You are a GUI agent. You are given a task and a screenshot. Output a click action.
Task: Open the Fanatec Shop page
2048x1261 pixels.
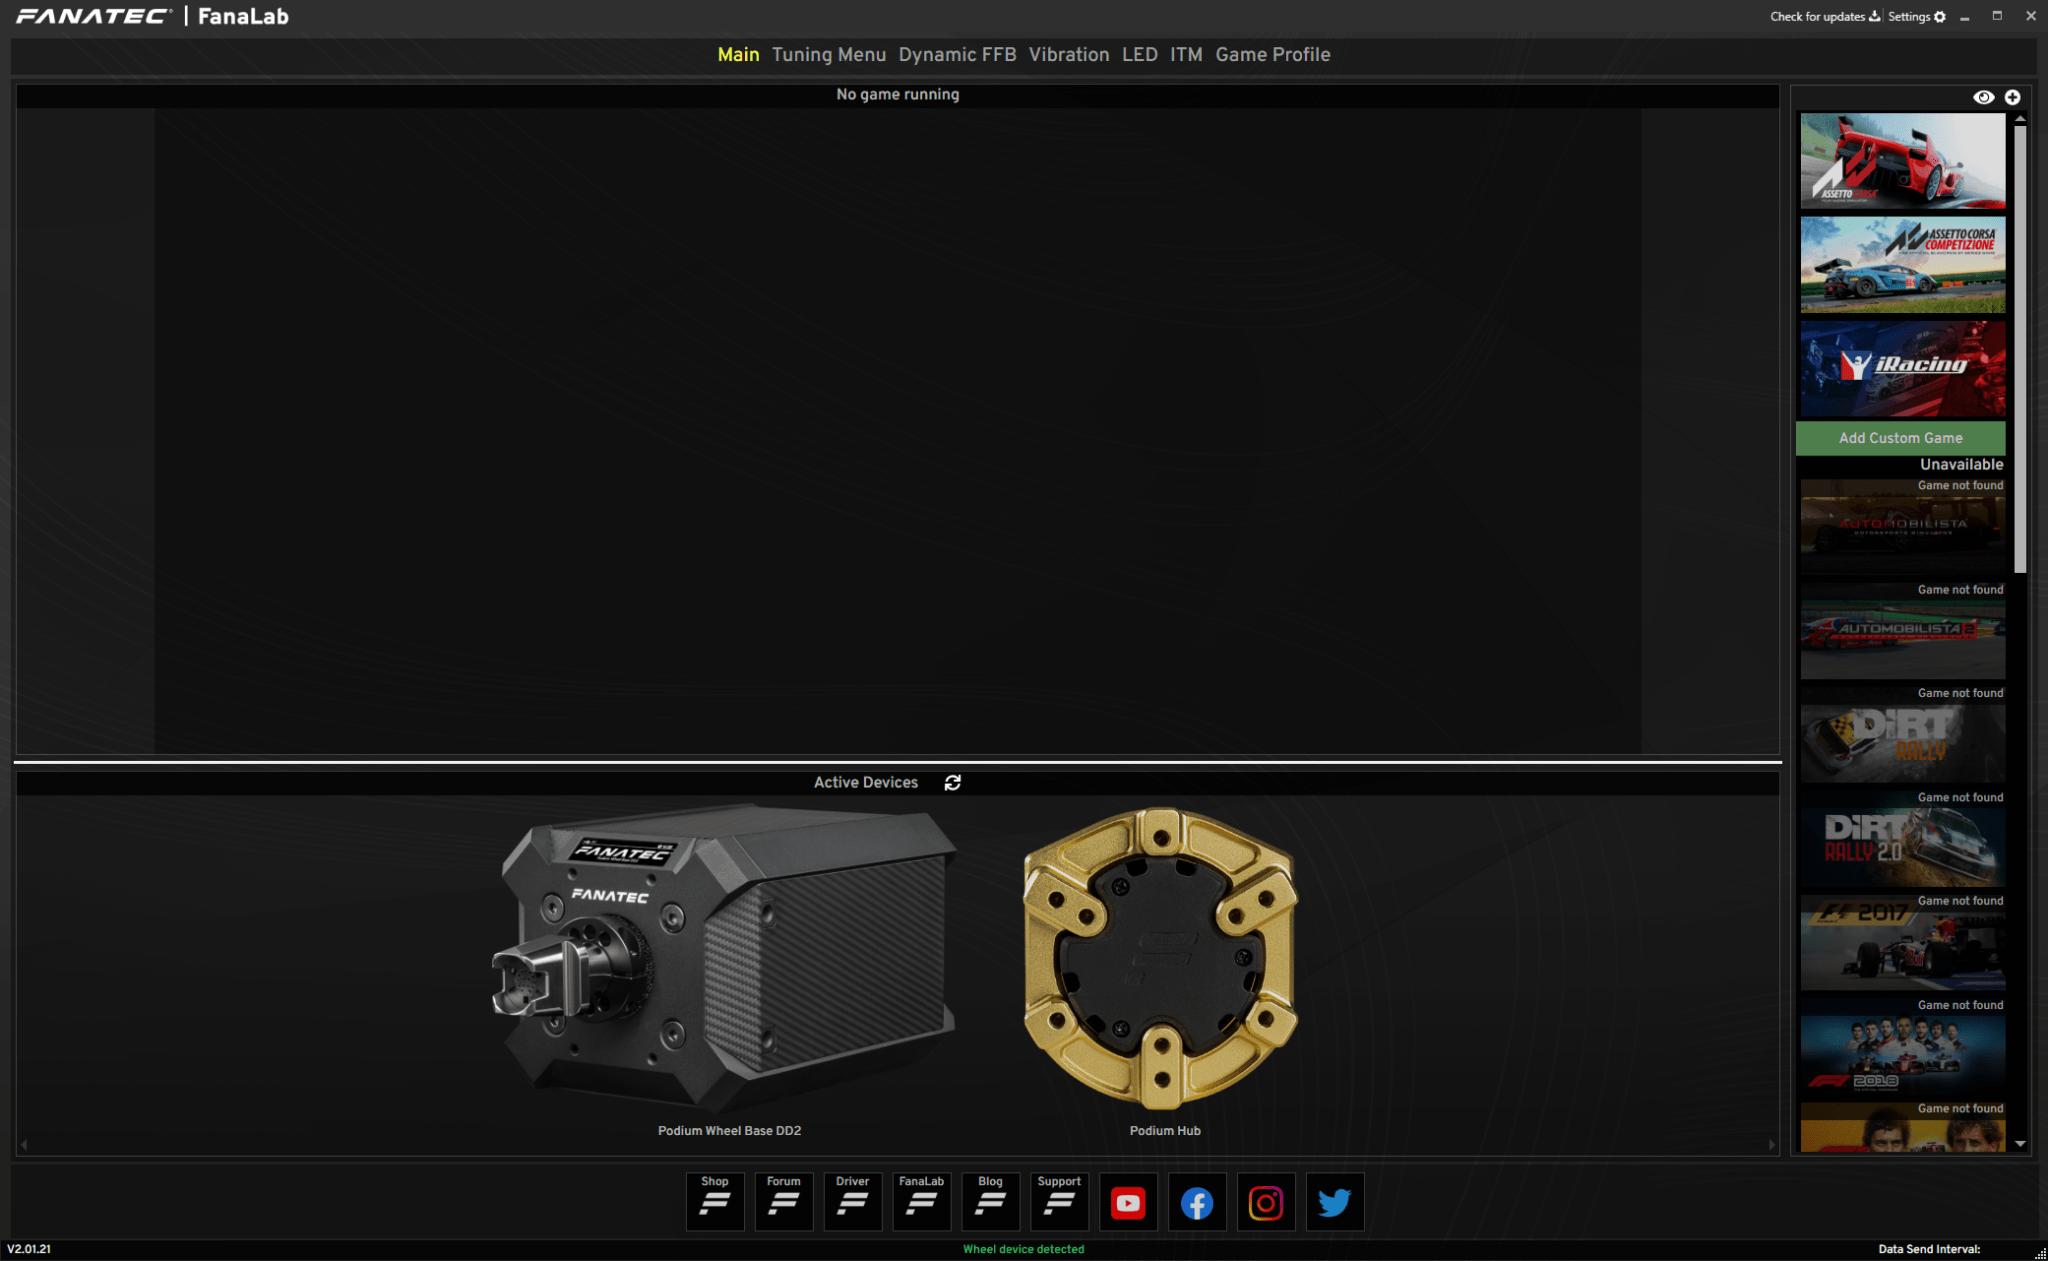pyautogui.click(x=715, y=1202)
